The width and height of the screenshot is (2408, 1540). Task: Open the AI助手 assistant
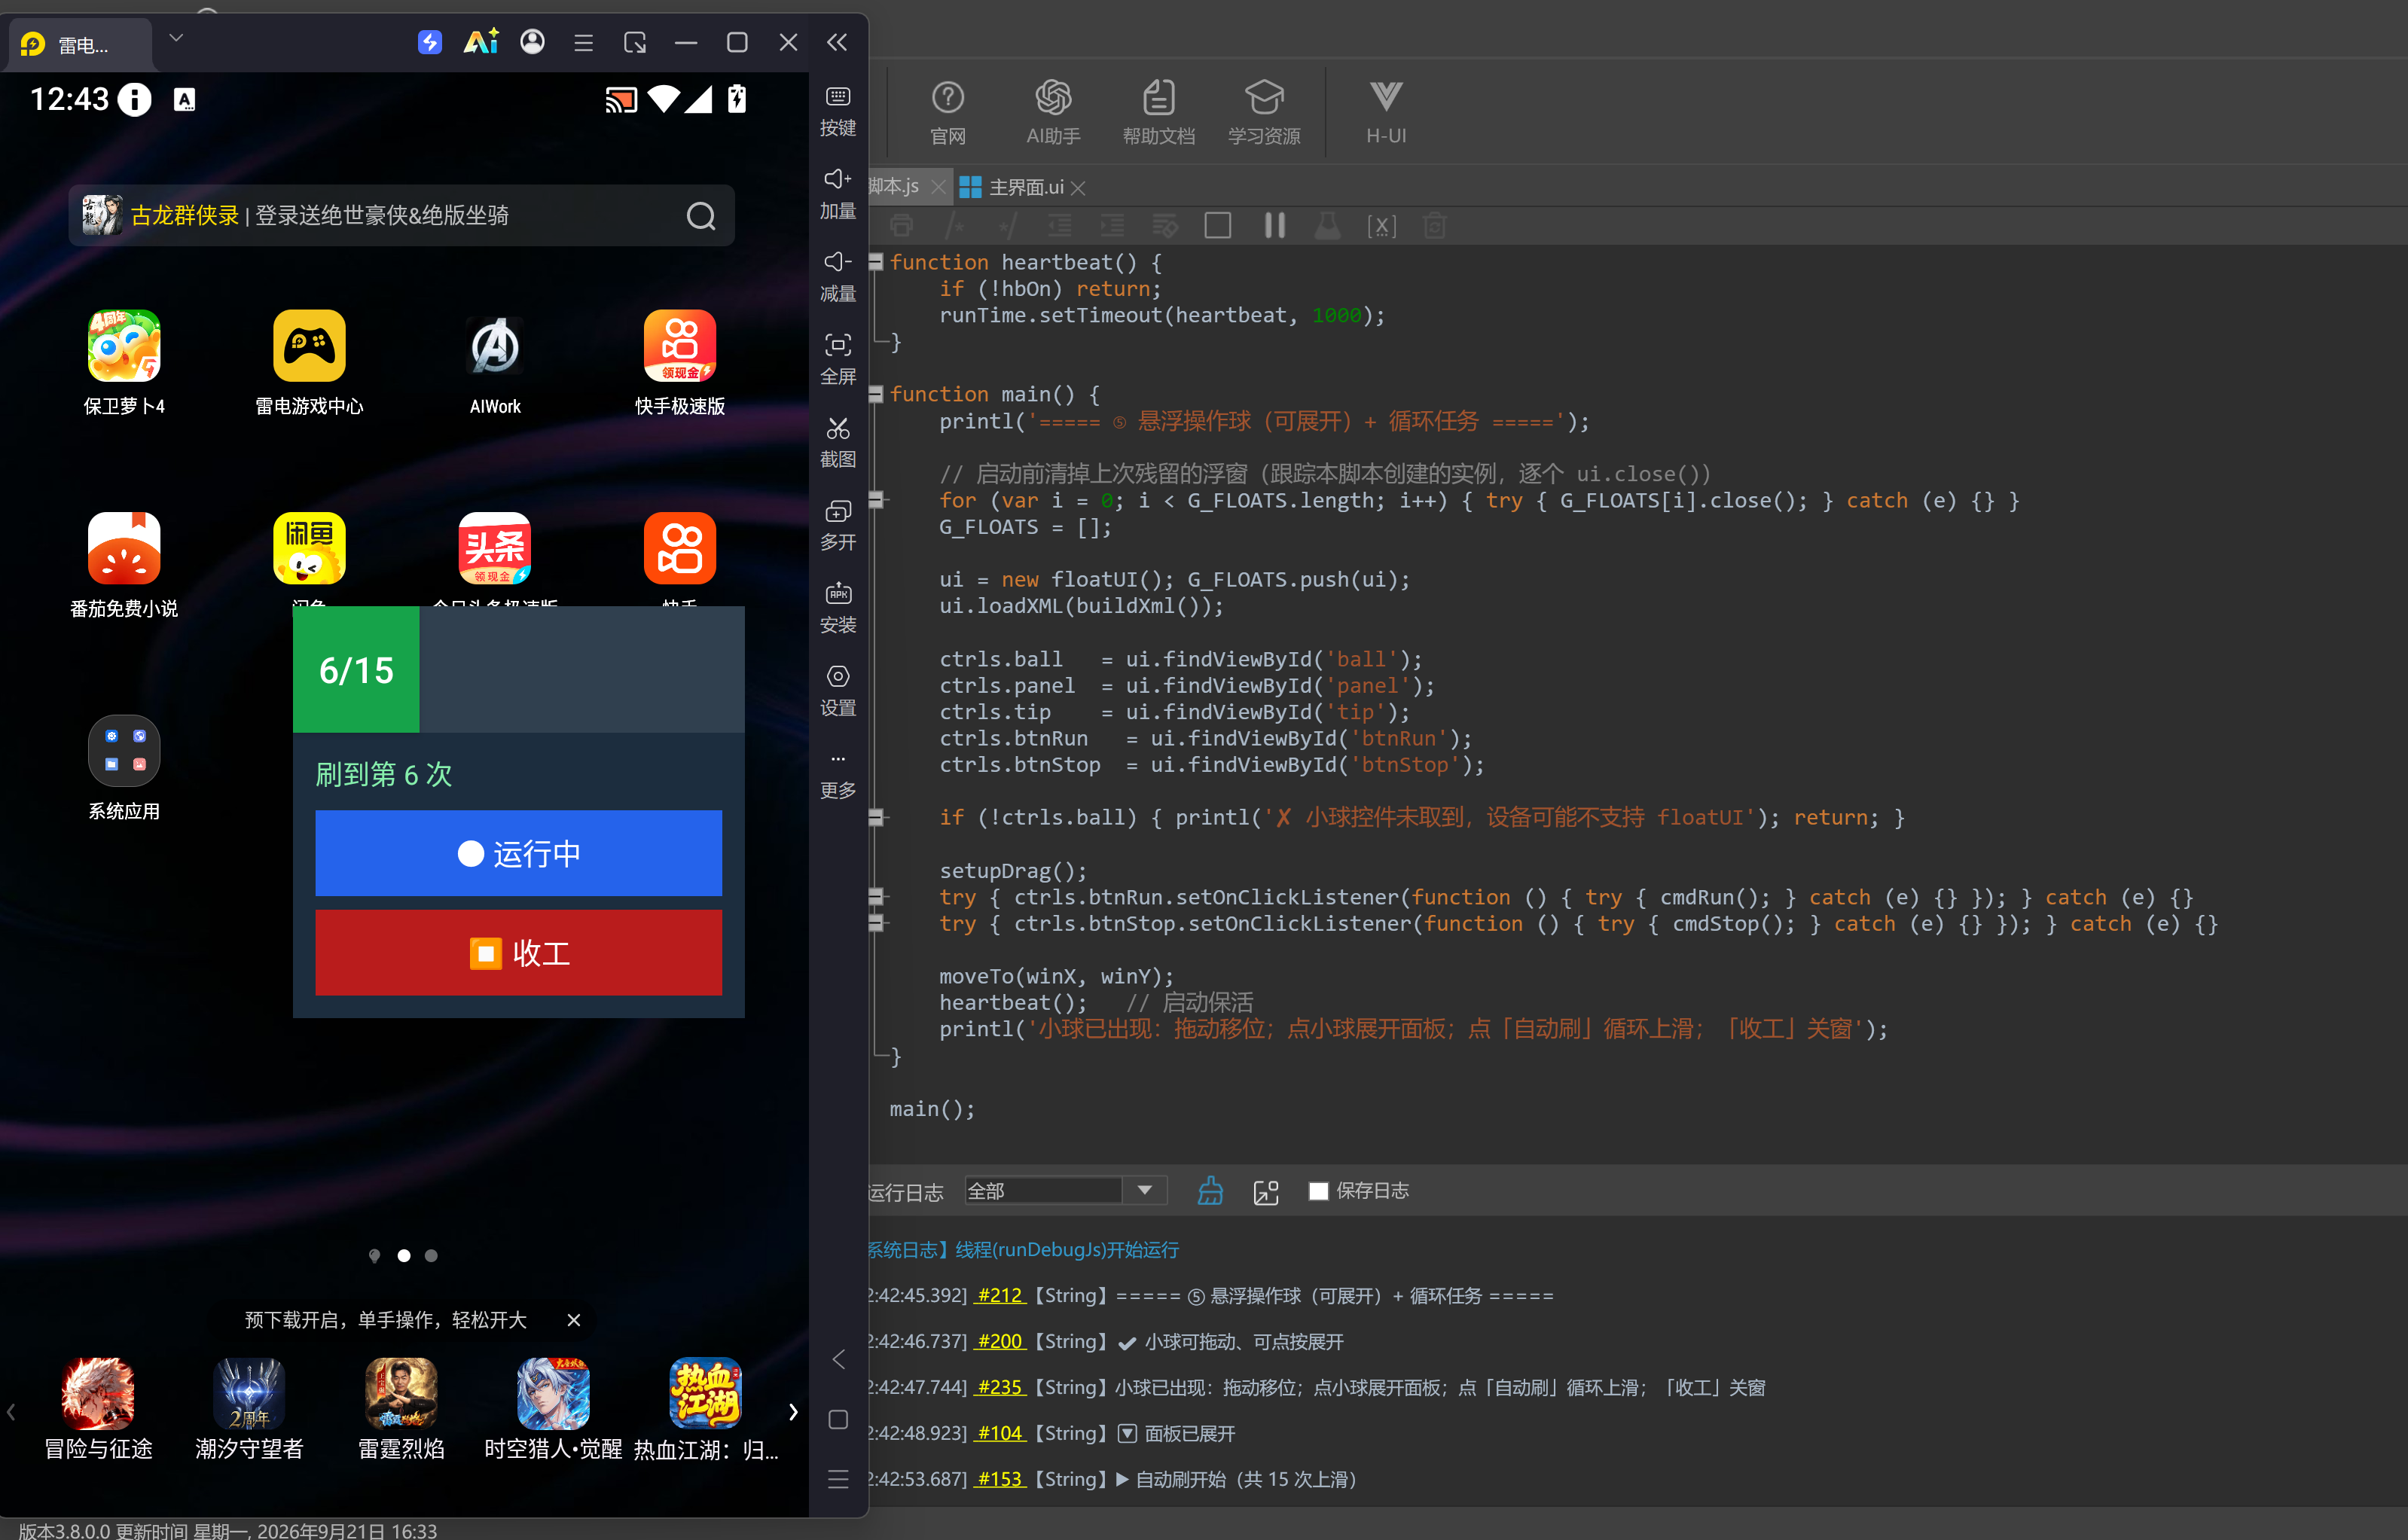pos(1053,112)
